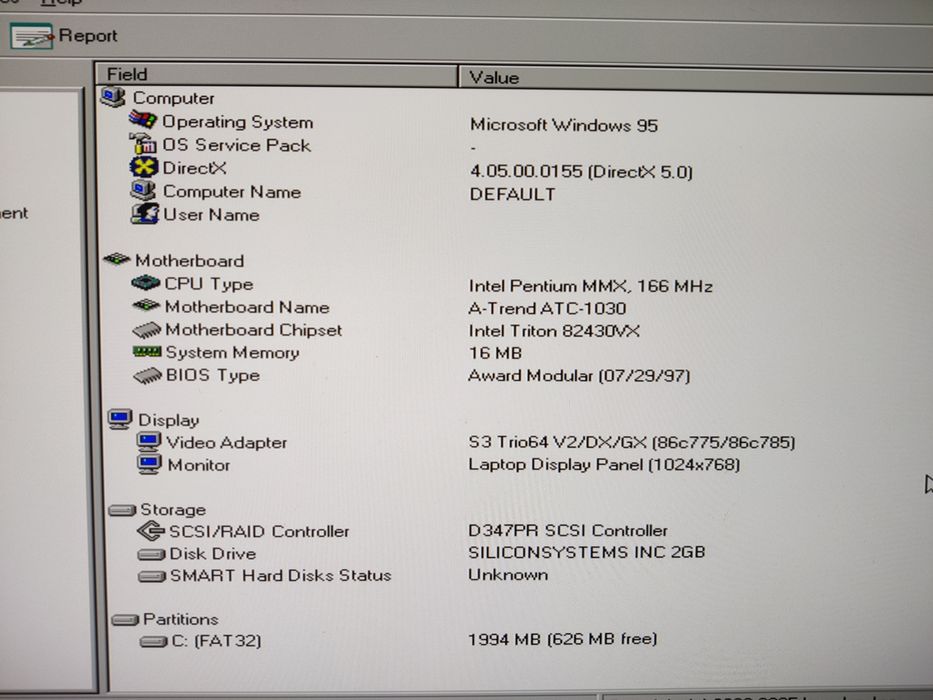
Task: Select the 'Video Adapter' field label
Action: [x=226, y=443]
